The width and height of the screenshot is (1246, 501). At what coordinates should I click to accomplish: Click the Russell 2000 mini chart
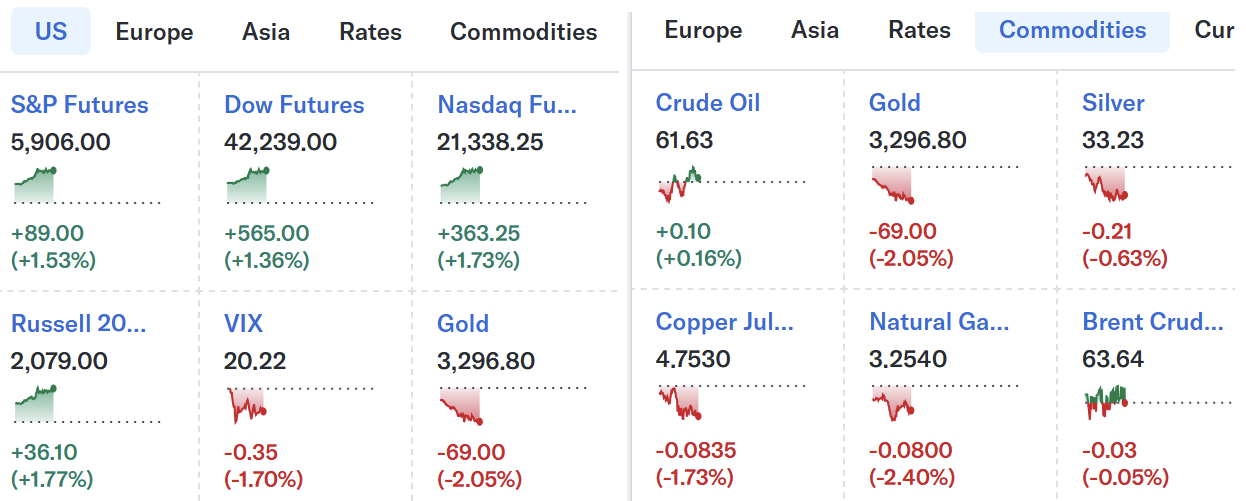click(87, 405)
